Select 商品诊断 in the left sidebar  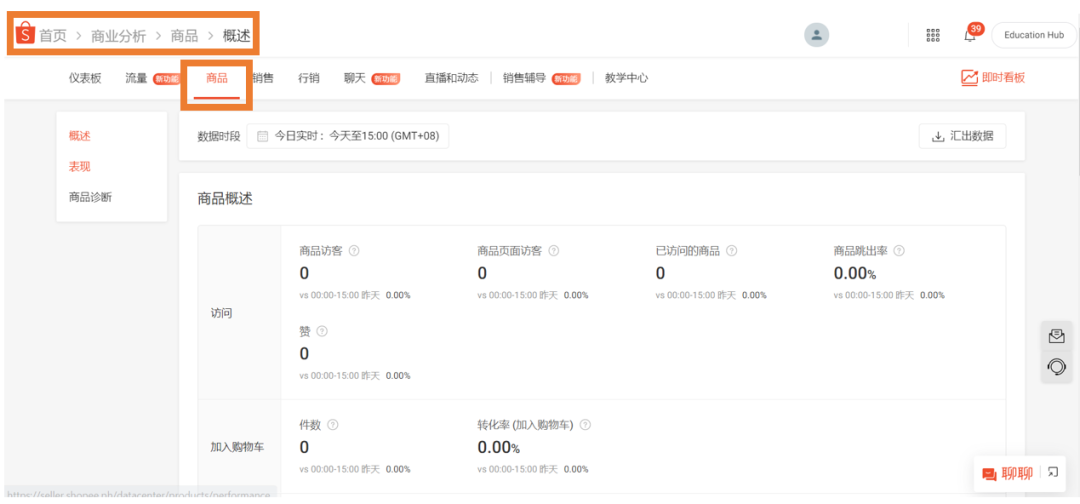coord(90,197)
